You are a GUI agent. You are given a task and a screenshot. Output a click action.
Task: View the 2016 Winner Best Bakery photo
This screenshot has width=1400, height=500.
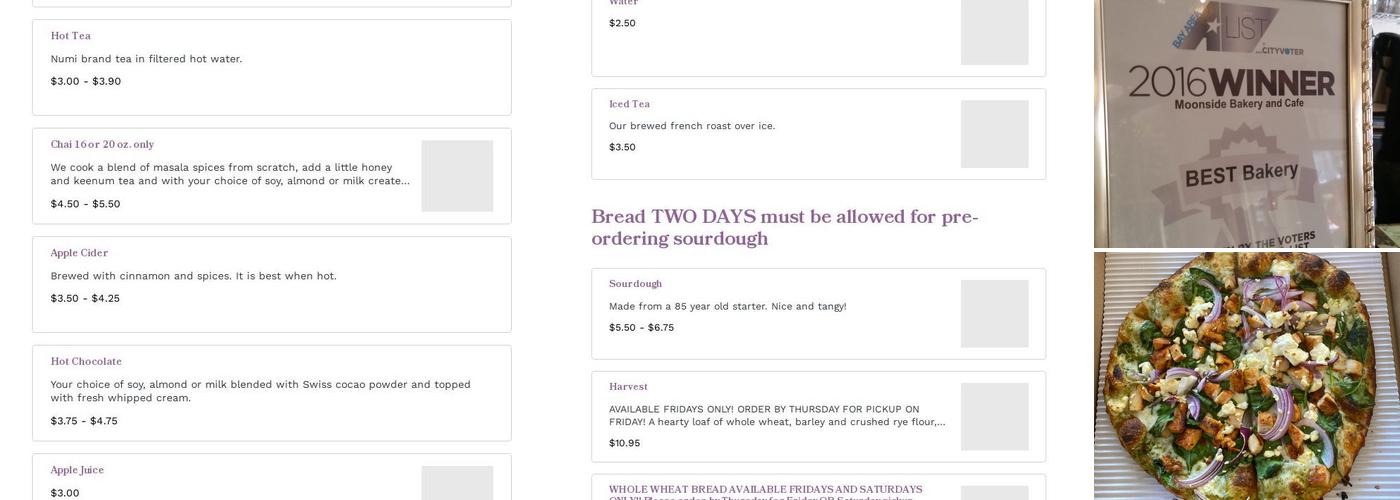1246,123
